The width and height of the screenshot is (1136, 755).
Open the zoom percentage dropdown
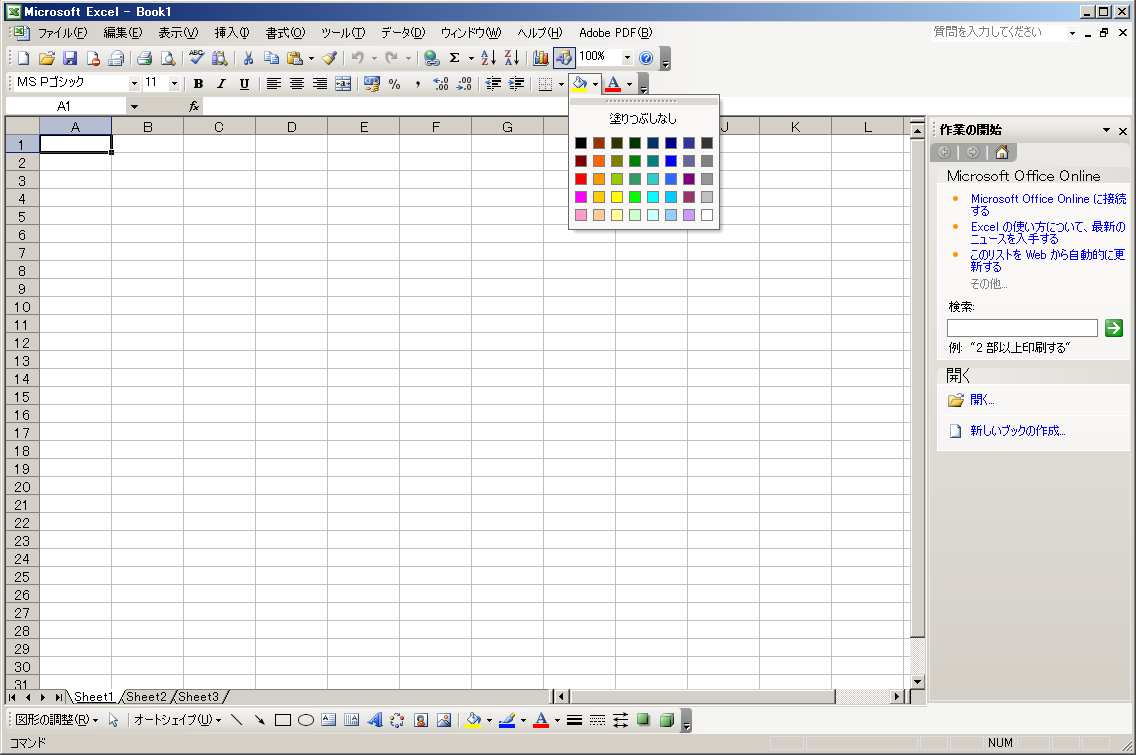[627, 58]
